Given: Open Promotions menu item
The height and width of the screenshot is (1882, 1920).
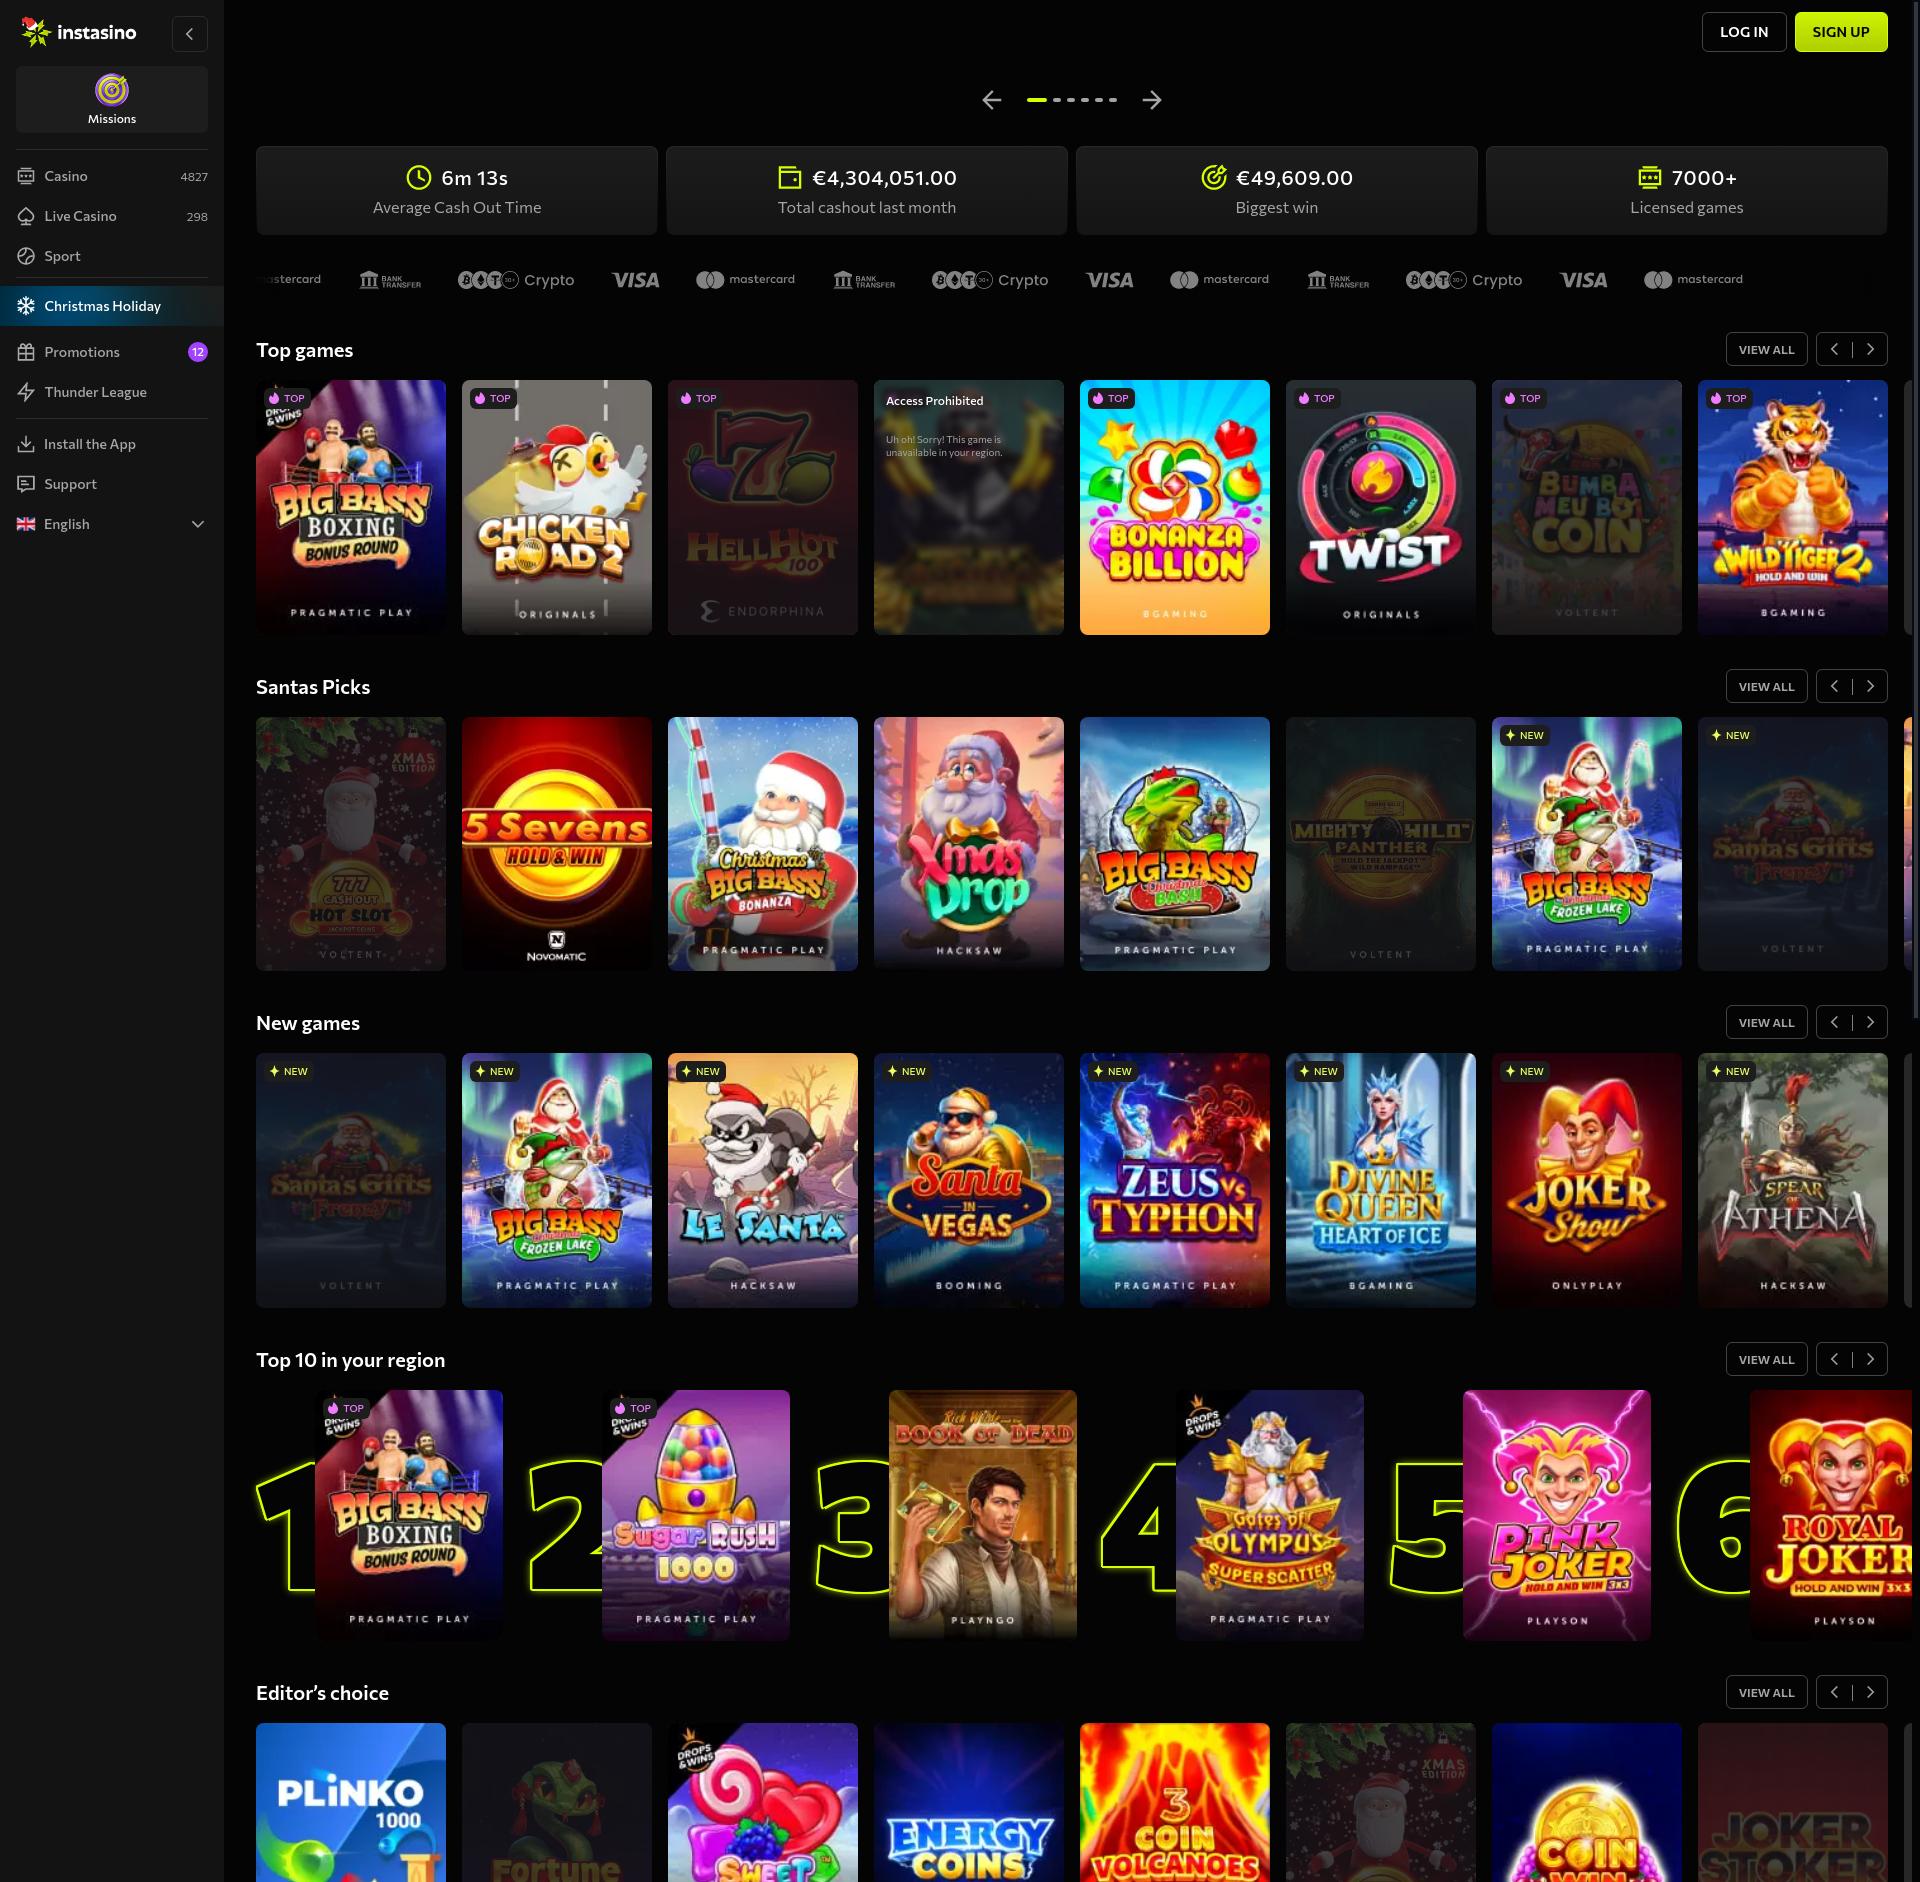Looking at the screenshot, I should [x=82, y=352].
